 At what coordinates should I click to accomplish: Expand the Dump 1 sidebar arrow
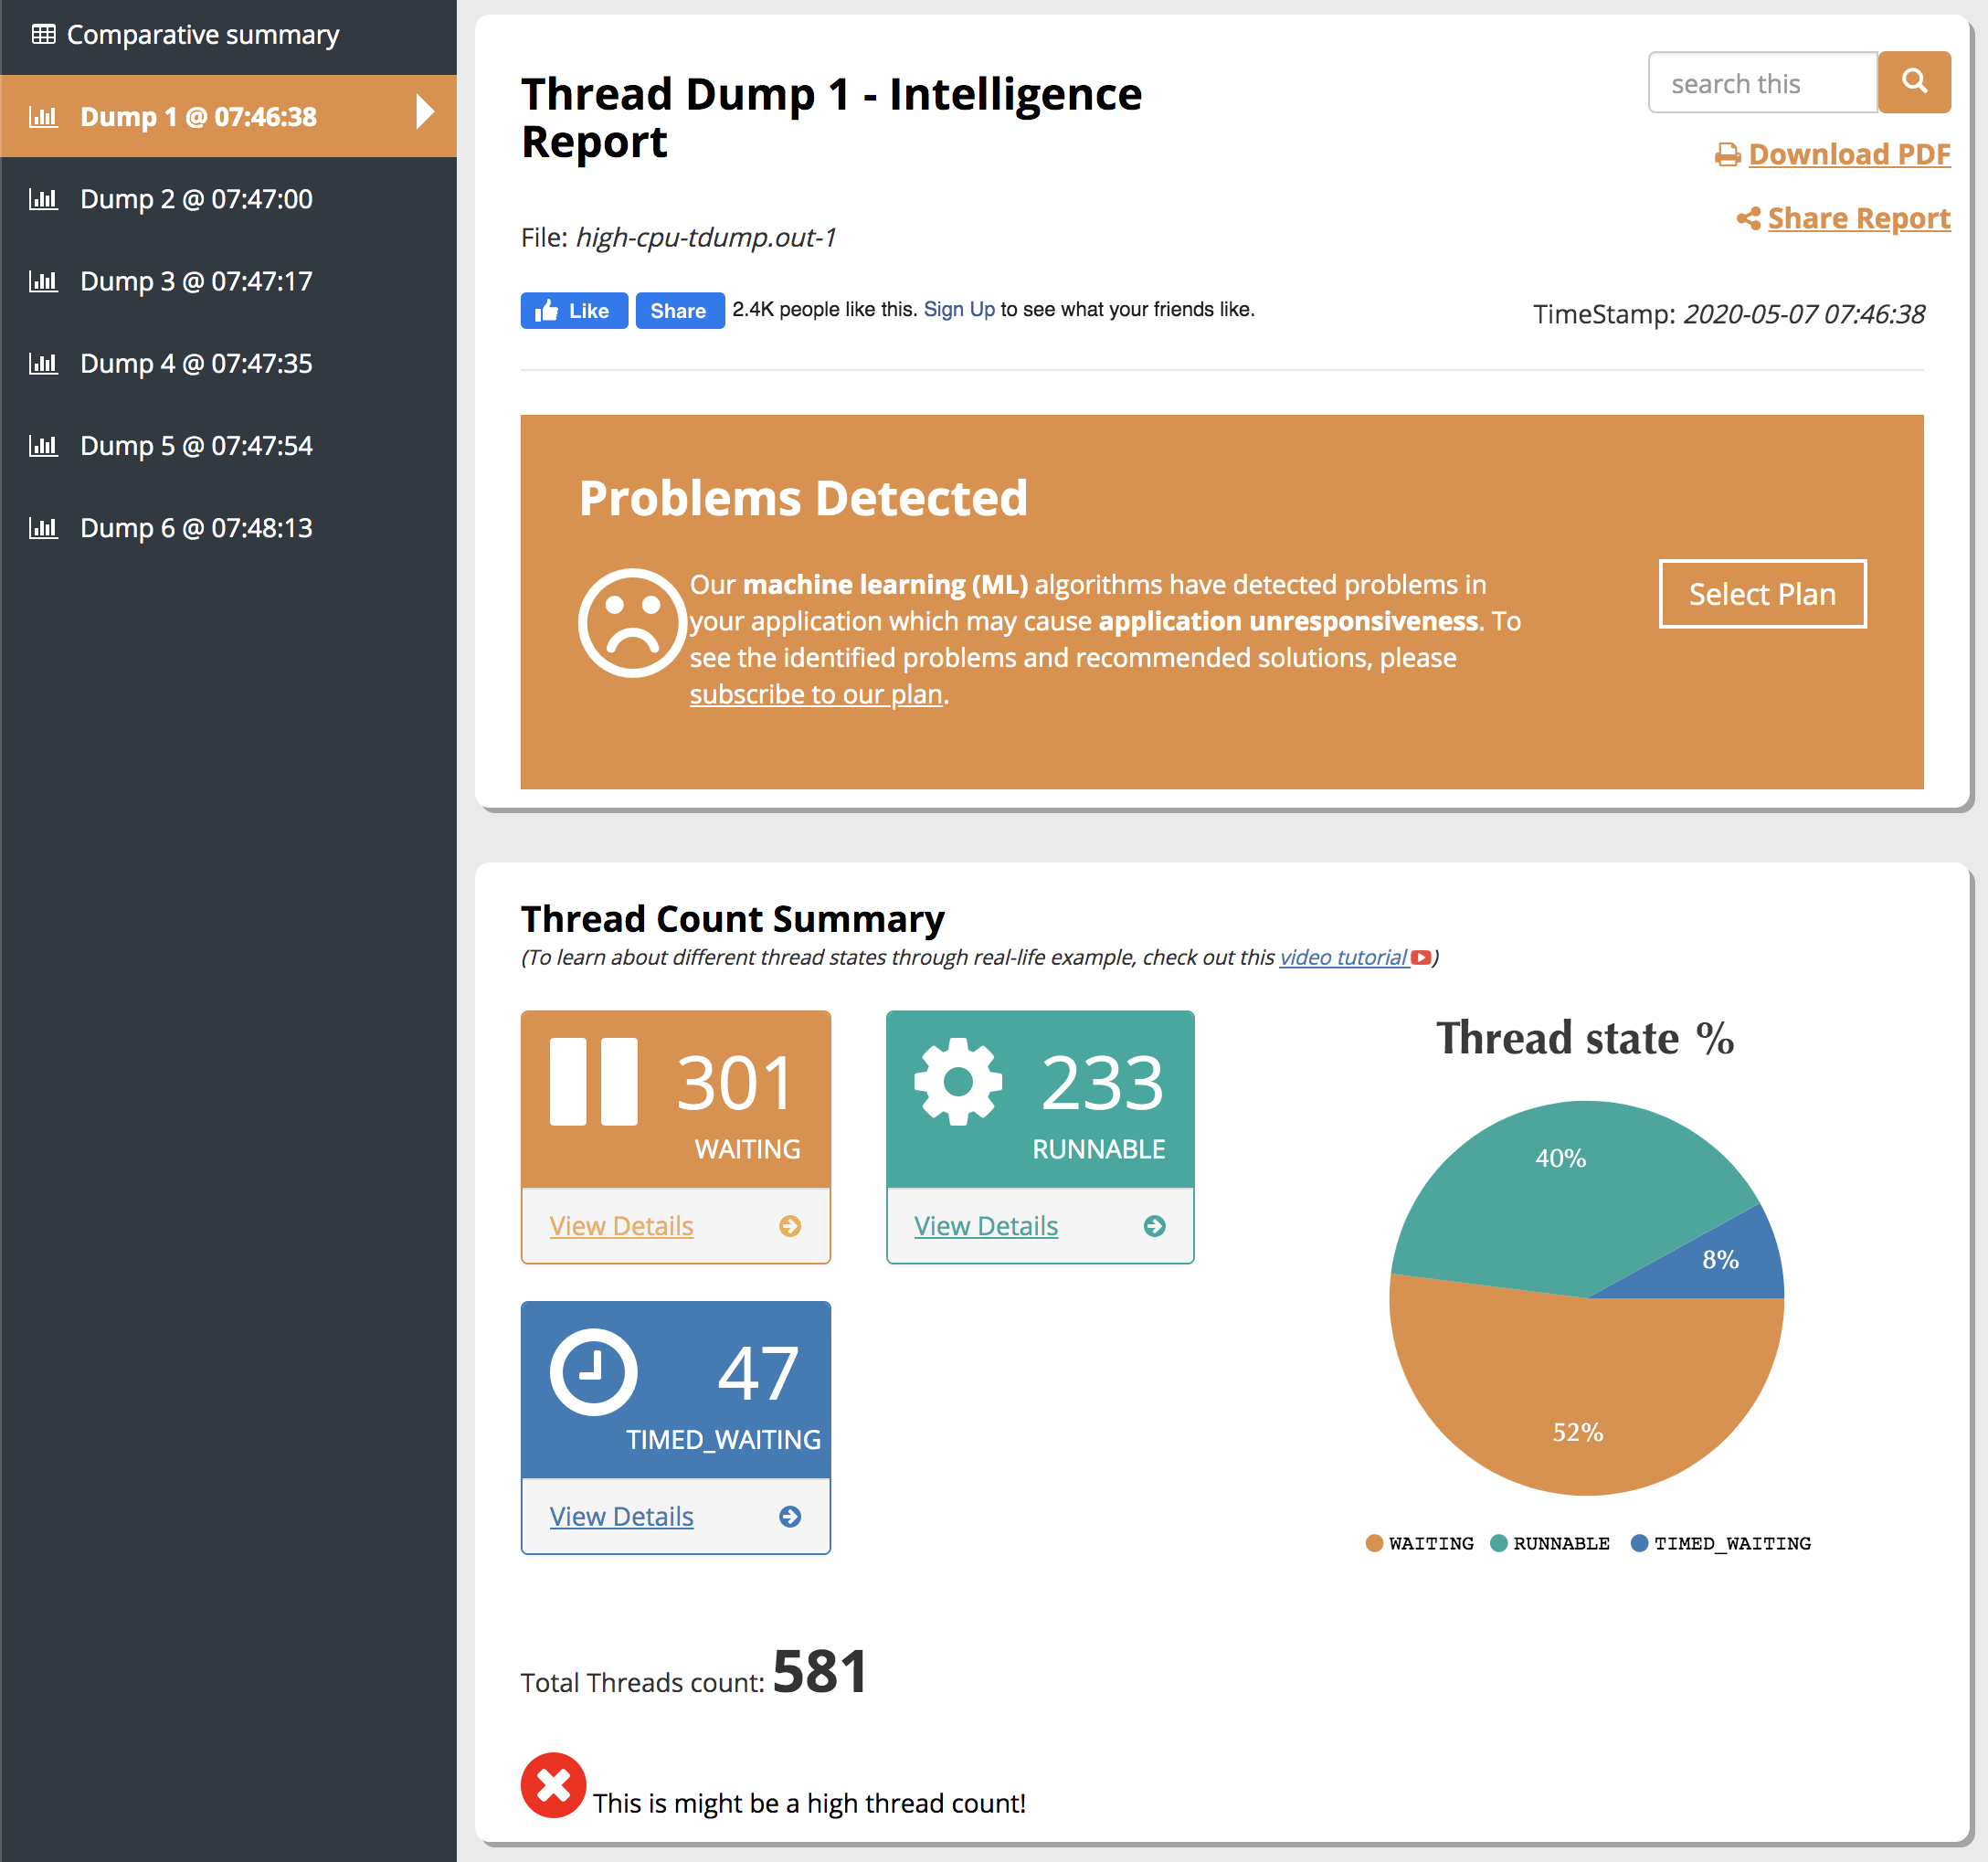425,112
